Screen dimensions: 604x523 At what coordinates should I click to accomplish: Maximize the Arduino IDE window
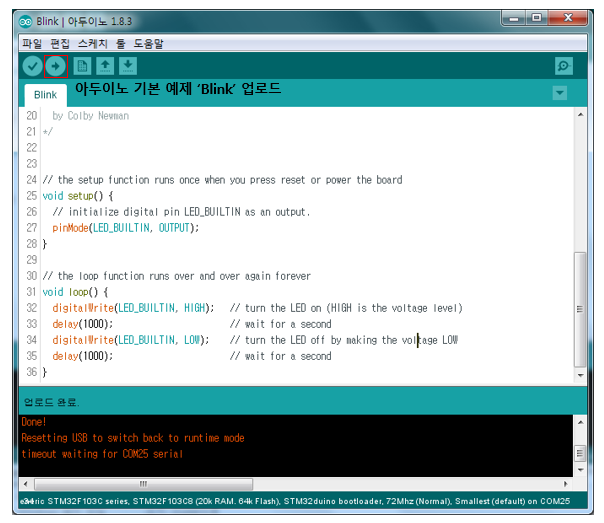tap(537, 18)
